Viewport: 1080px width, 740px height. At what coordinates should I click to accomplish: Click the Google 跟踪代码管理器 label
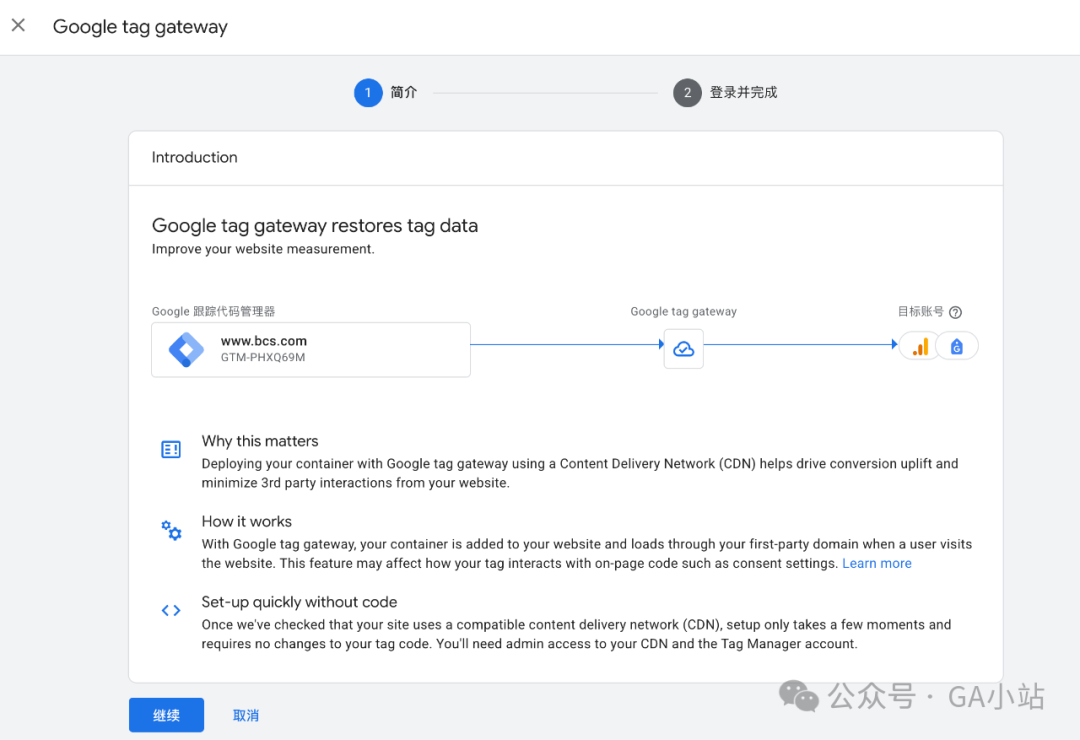tap(214, 311)
